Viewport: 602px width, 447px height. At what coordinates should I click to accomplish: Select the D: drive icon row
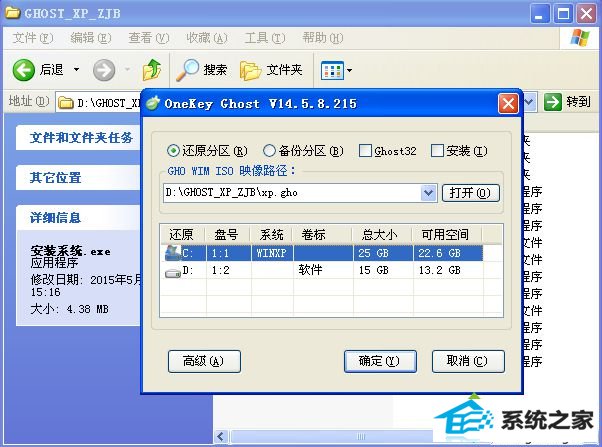173,273
